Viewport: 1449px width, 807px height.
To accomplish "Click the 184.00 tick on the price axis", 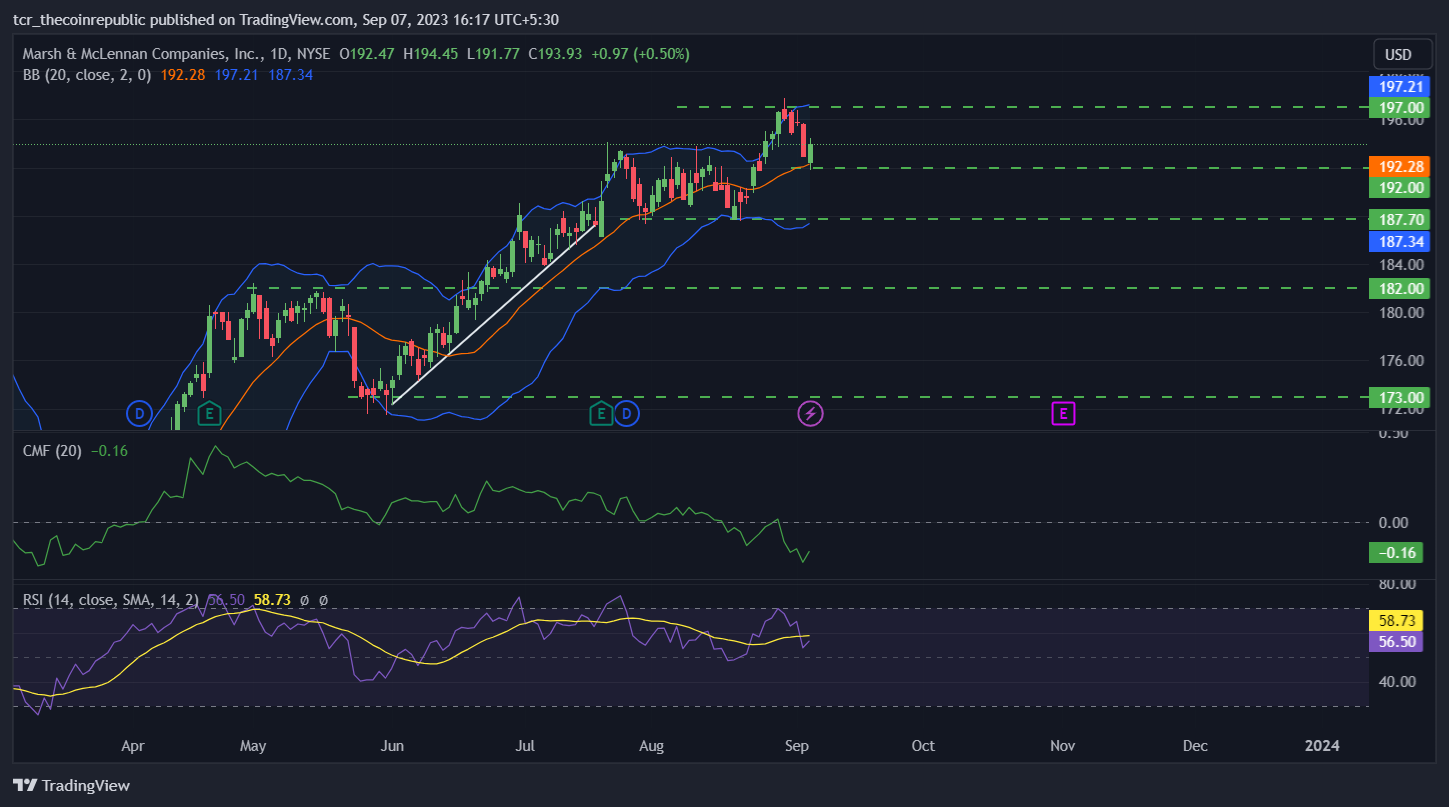I will 1399,264.
